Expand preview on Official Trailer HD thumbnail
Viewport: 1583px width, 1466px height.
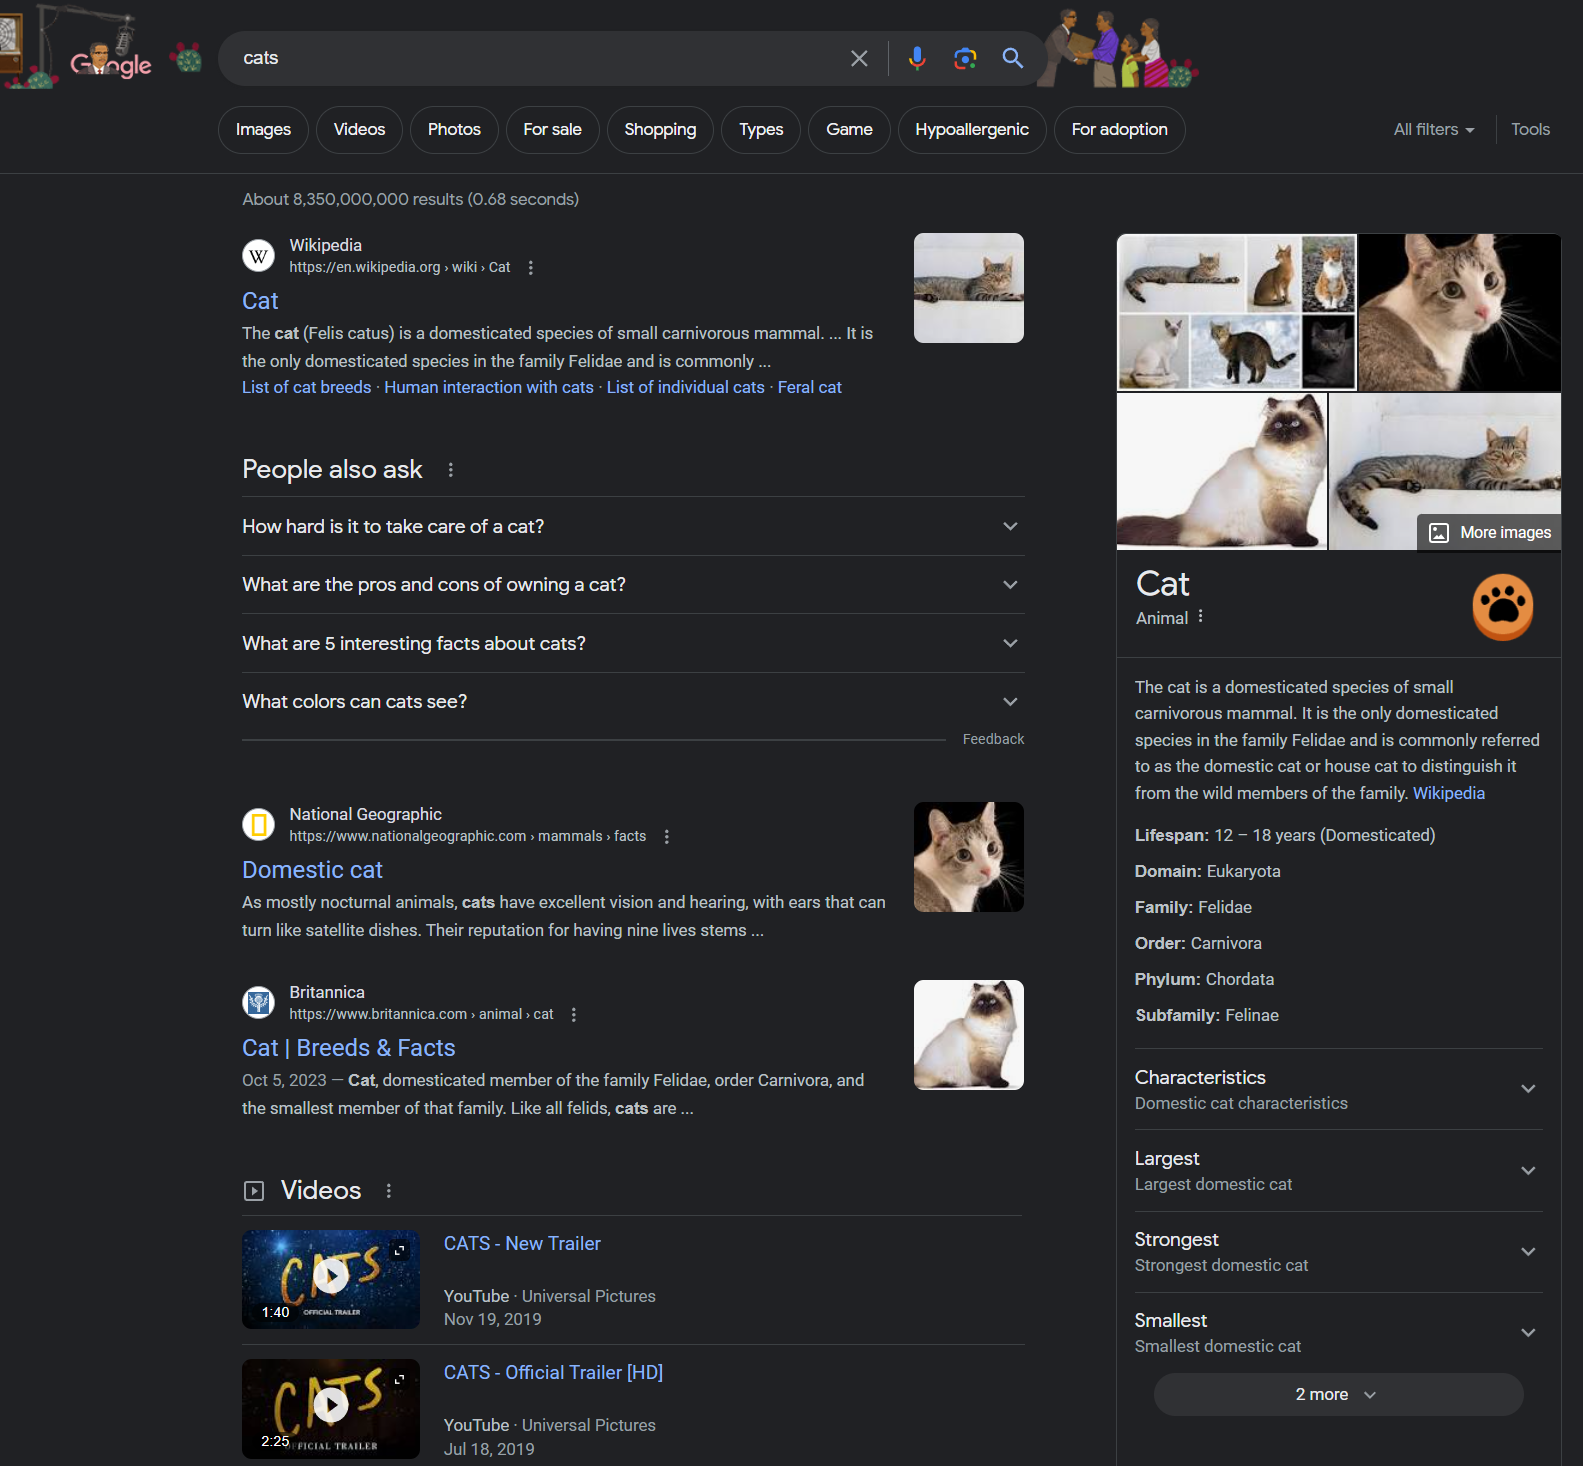(400, 1379)
